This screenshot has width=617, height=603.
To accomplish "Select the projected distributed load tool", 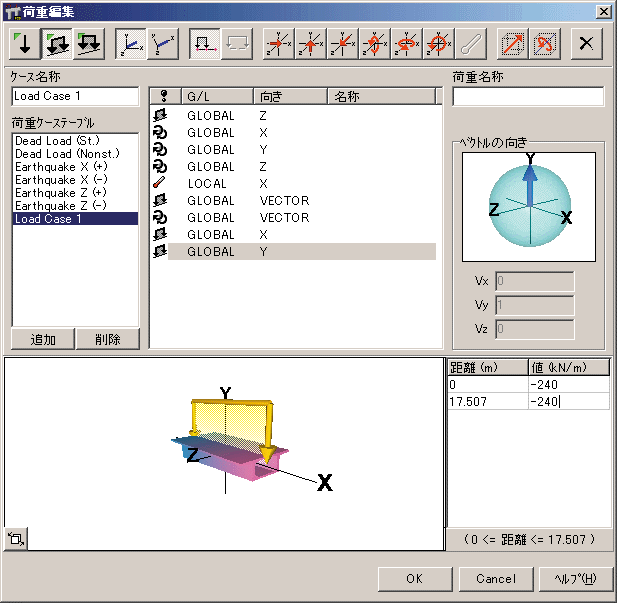I will 89,44.
